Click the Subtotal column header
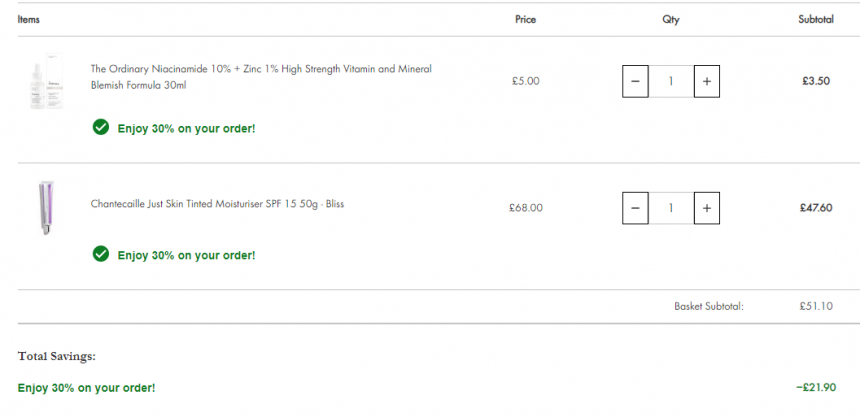Image resolution: width=860 pixels, height=417 pixels. [x=816, y=19]
